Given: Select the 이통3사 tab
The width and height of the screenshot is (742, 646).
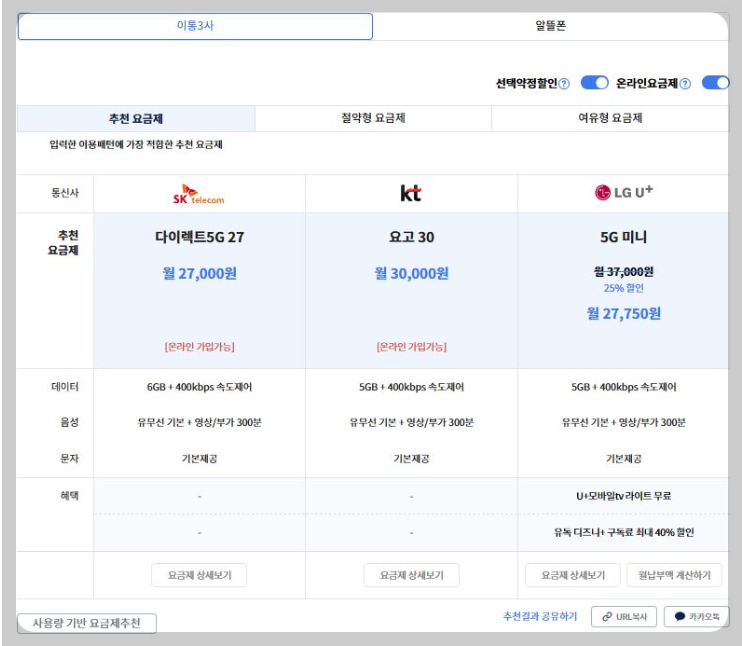Looking at the screenshot, I should [195, 26].
